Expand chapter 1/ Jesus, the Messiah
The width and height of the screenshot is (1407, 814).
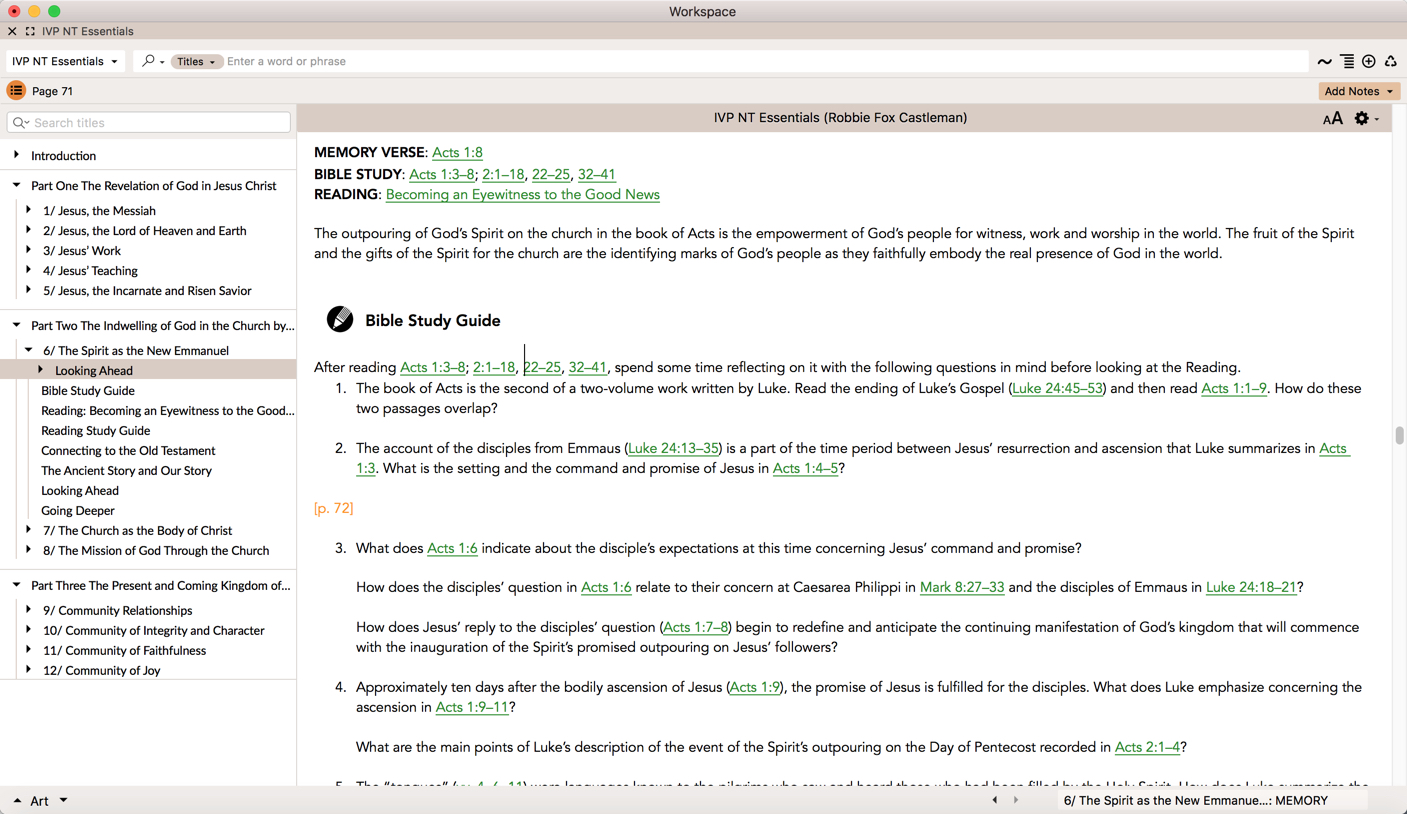[x=29, y=210]
